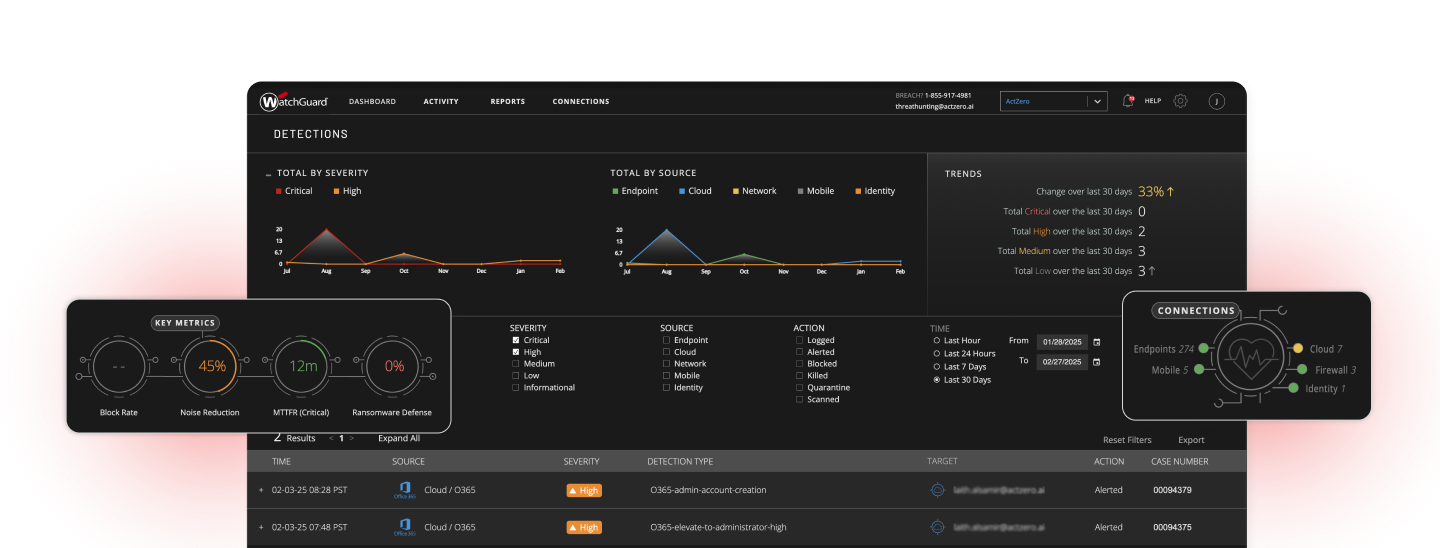The image size is (1440, 548).
Task: Open the Activity menu
Action: pos(441,101)
